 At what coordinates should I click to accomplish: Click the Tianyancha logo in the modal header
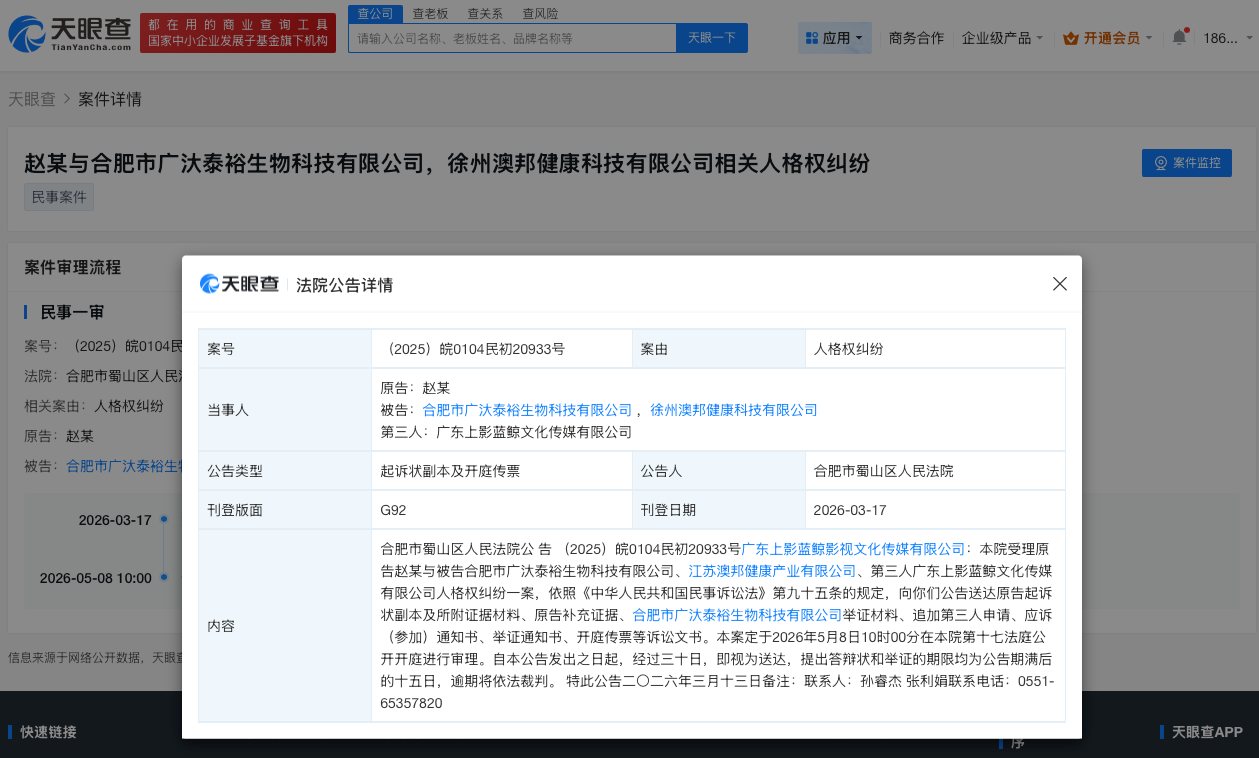[x=239, y=284]
